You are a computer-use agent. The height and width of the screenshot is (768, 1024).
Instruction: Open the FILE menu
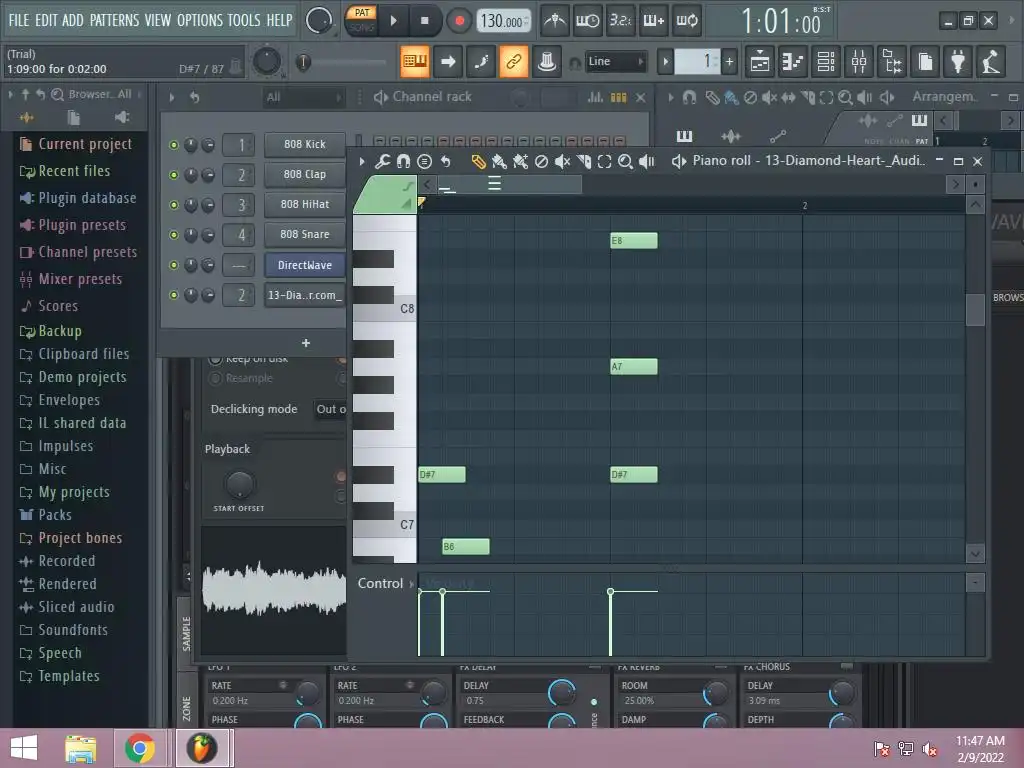[18, 20]
